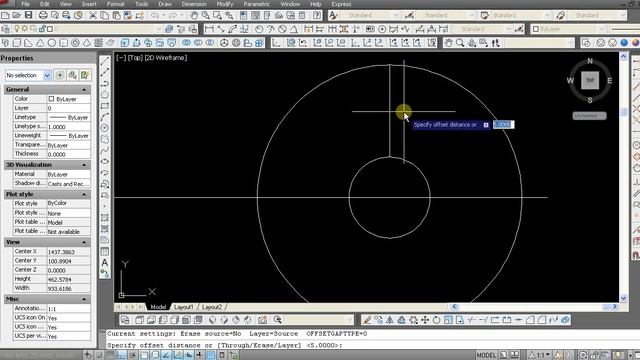The image size is (640, 360).
Task: Open the Modify menu
Action: click(225, 4)
